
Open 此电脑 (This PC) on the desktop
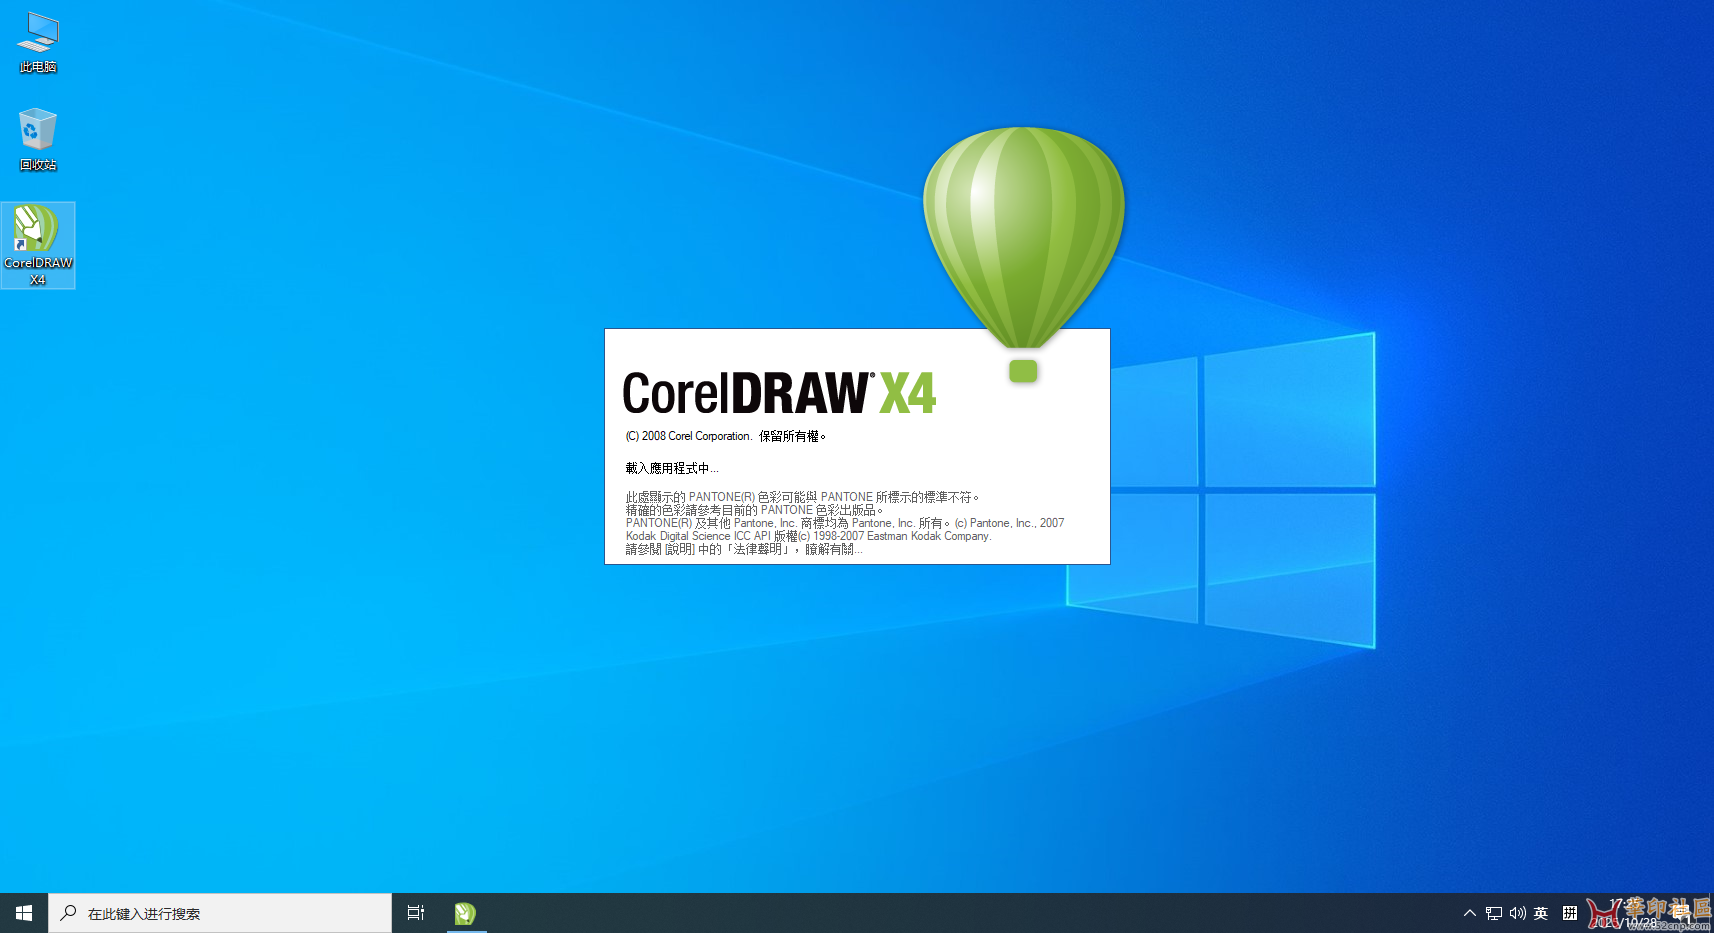coord(37,40)
